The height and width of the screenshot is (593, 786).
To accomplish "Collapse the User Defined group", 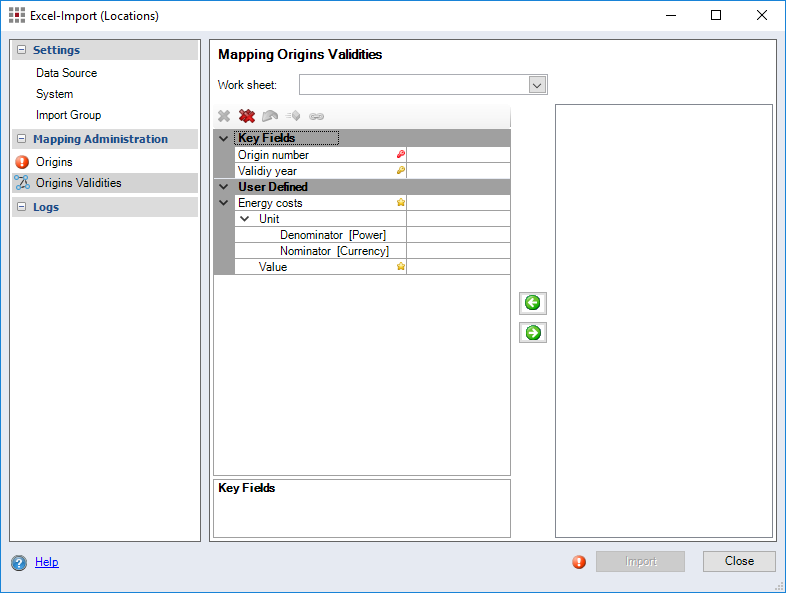I will (223, 187).
